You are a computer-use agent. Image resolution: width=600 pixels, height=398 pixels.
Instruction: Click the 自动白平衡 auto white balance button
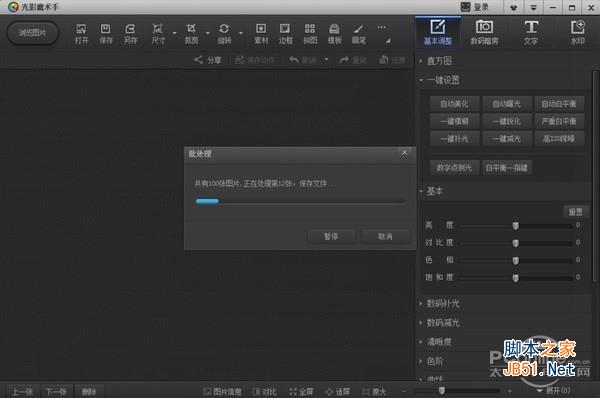(559, 104)
